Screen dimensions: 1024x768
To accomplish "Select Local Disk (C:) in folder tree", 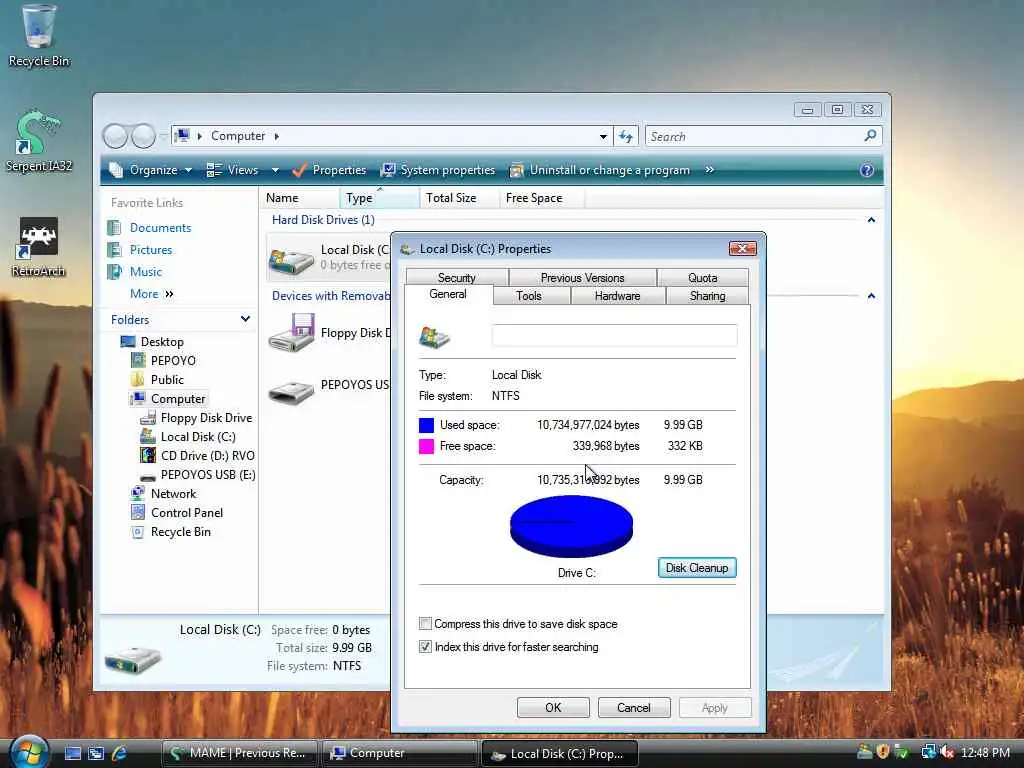I will pyautogui.click(x=198, y=436).
